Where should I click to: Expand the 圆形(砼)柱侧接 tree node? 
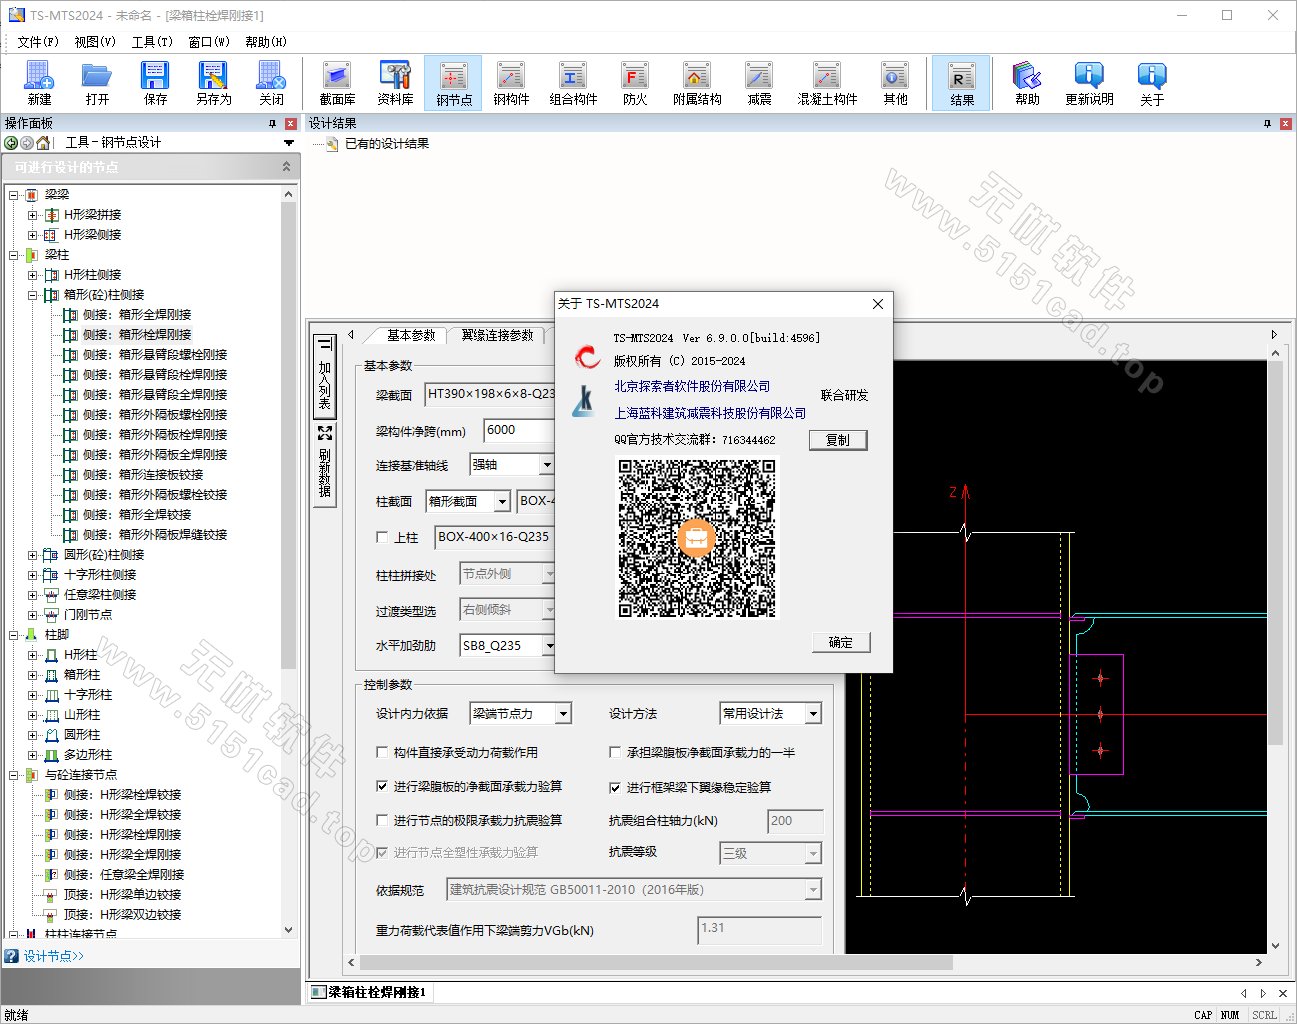pos(32,554)
